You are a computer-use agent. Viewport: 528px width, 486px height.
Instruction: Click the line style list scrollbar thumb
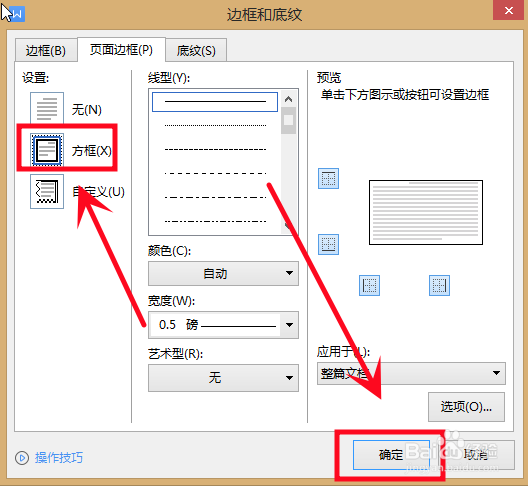[x=289, y=121]
